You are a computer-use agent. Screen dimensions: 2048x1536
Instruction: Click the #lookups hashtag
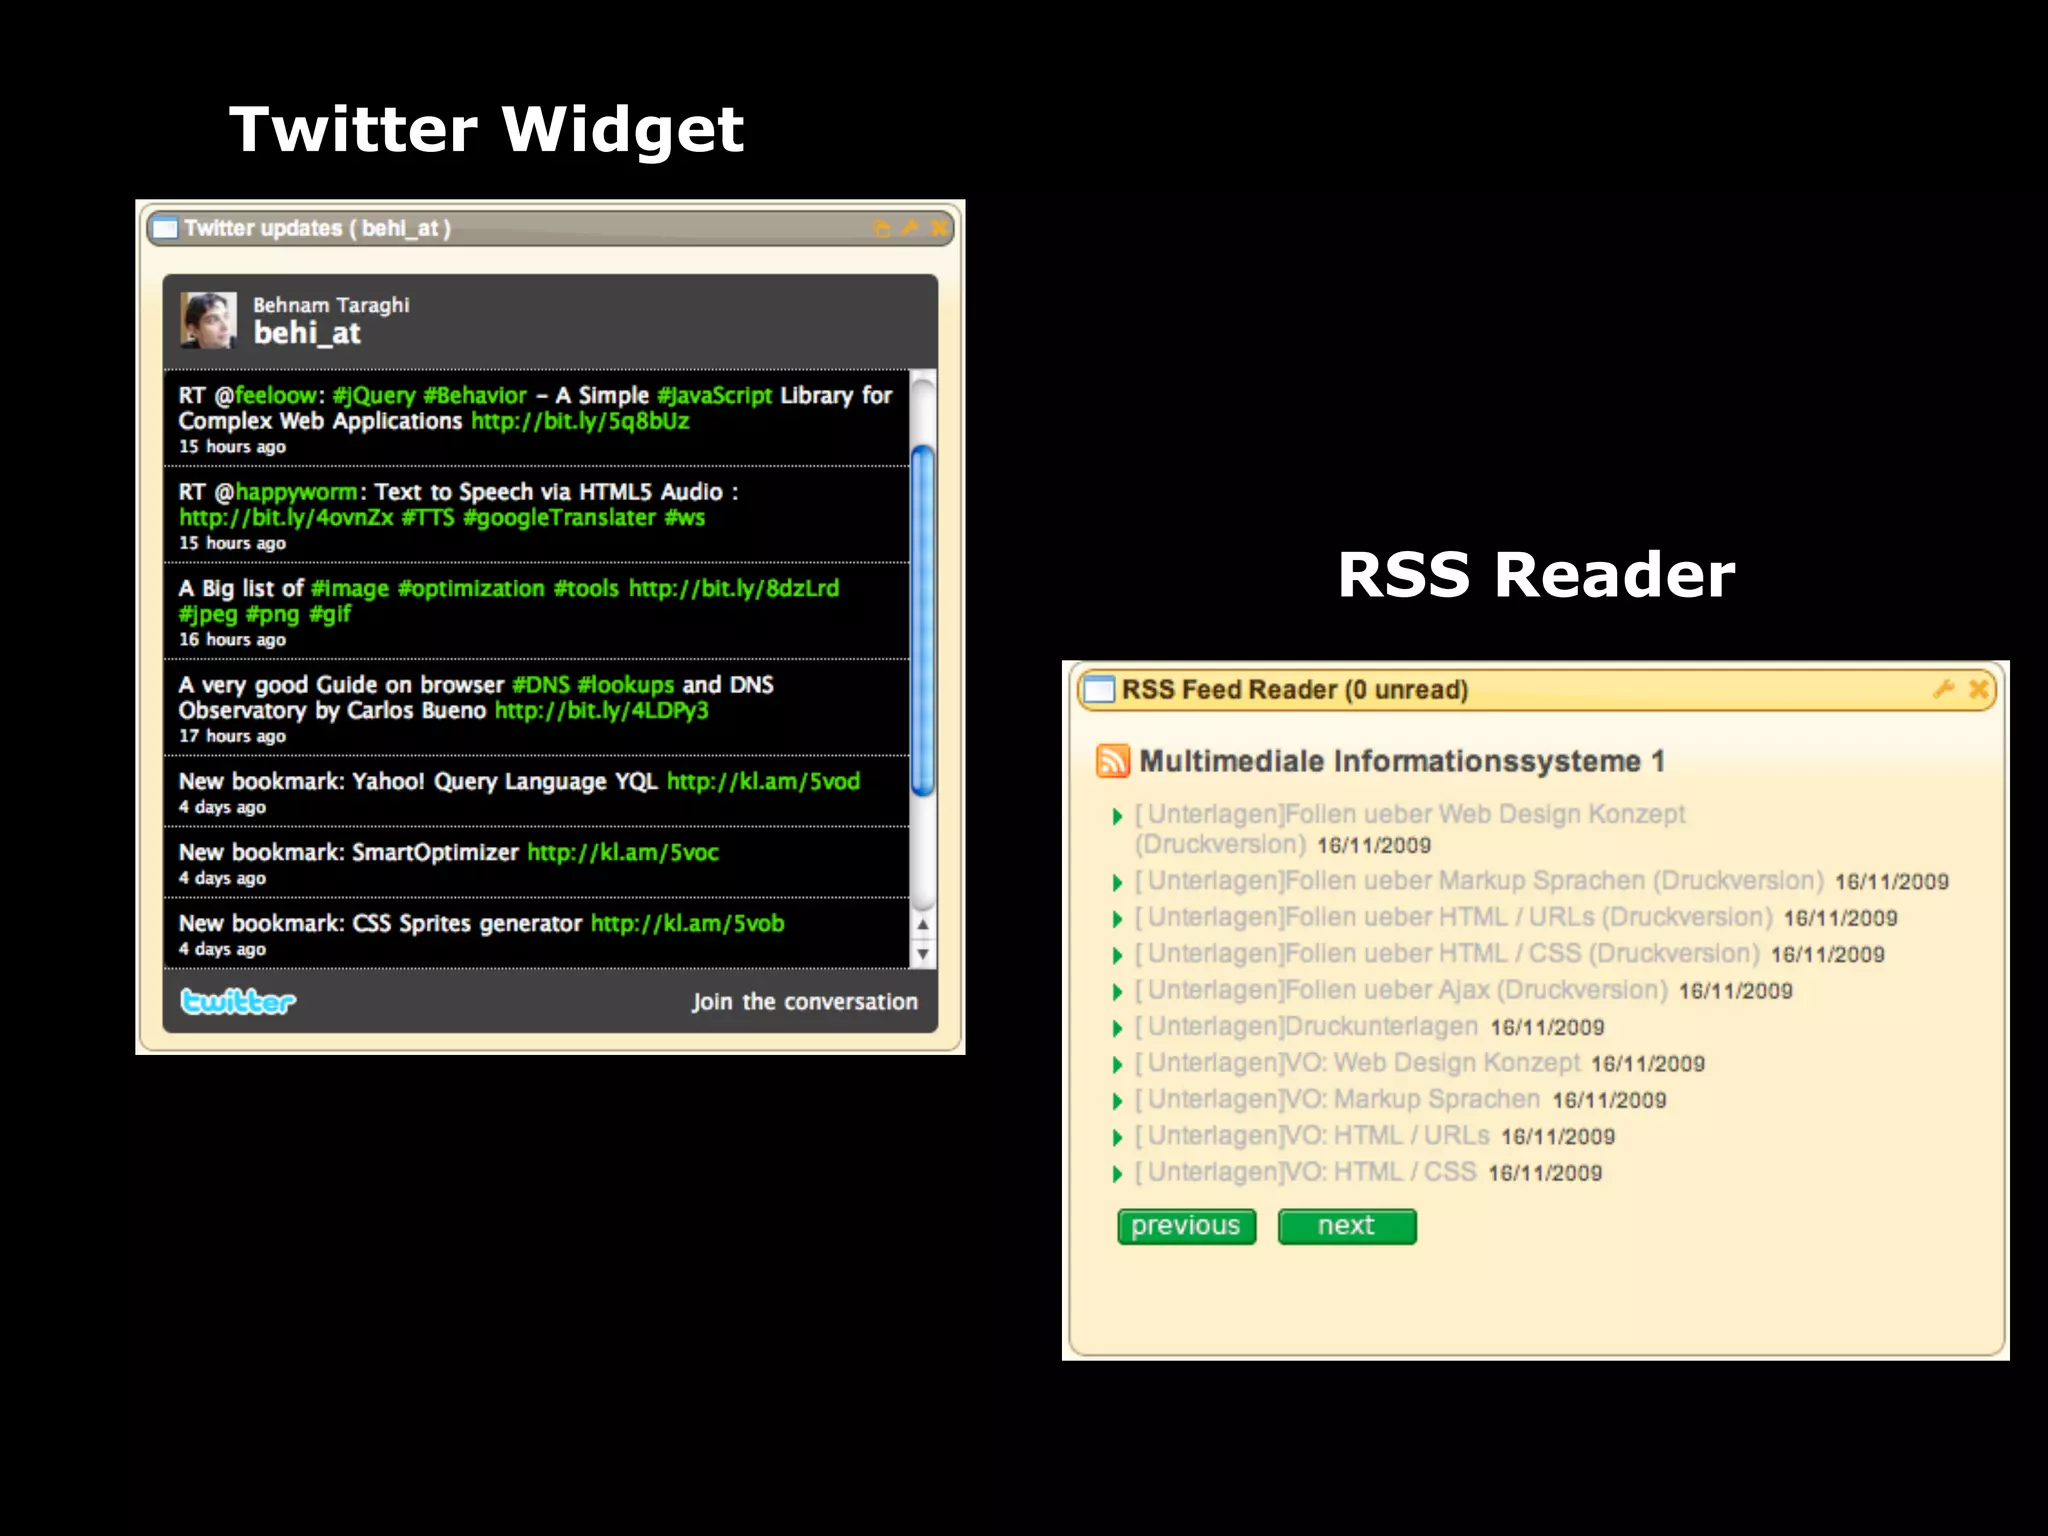626,686
